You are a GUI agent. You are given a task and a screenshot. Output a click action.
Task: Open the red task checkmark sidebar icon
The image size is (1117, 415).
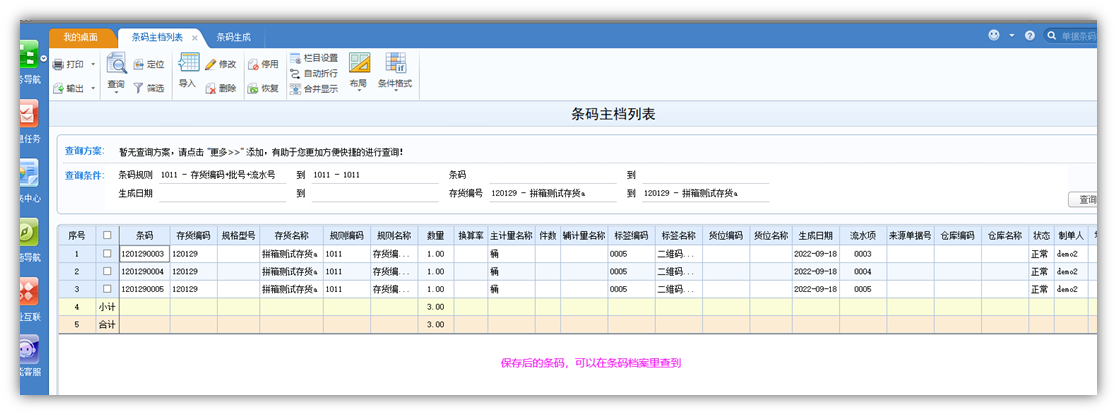[x=28, y=115]
